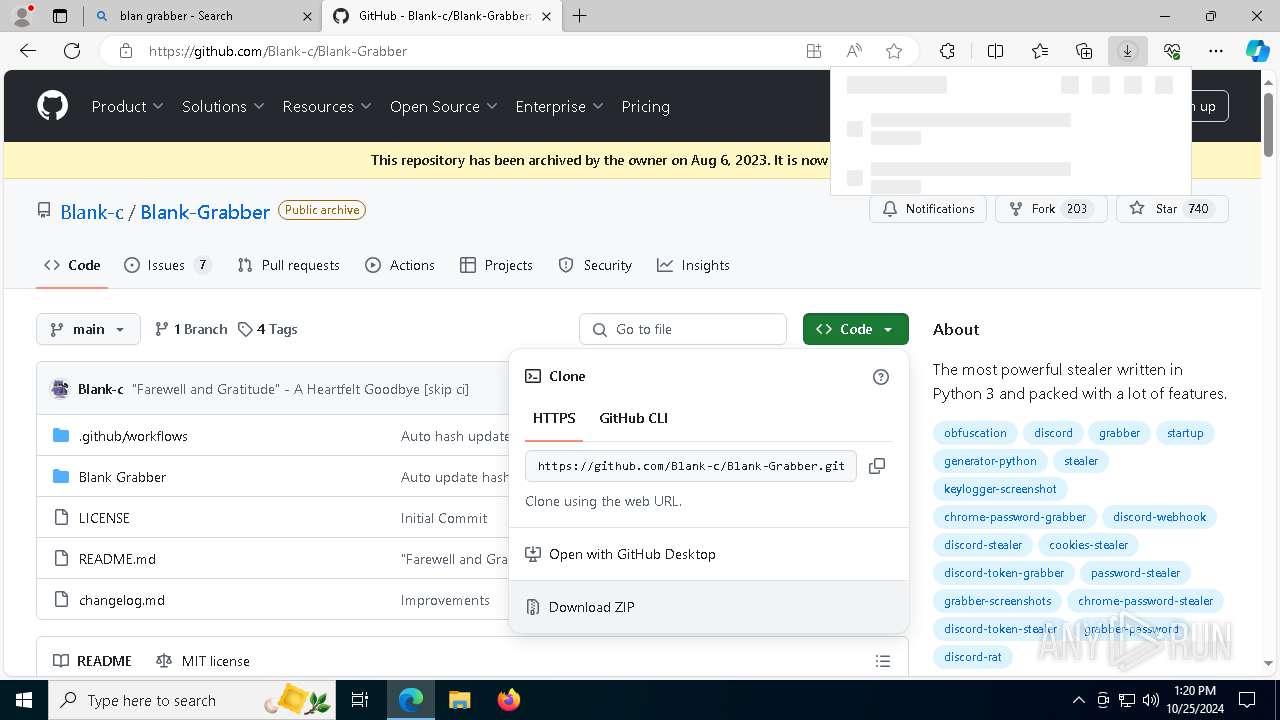Click the Download ZIP option

coord(709,607)
